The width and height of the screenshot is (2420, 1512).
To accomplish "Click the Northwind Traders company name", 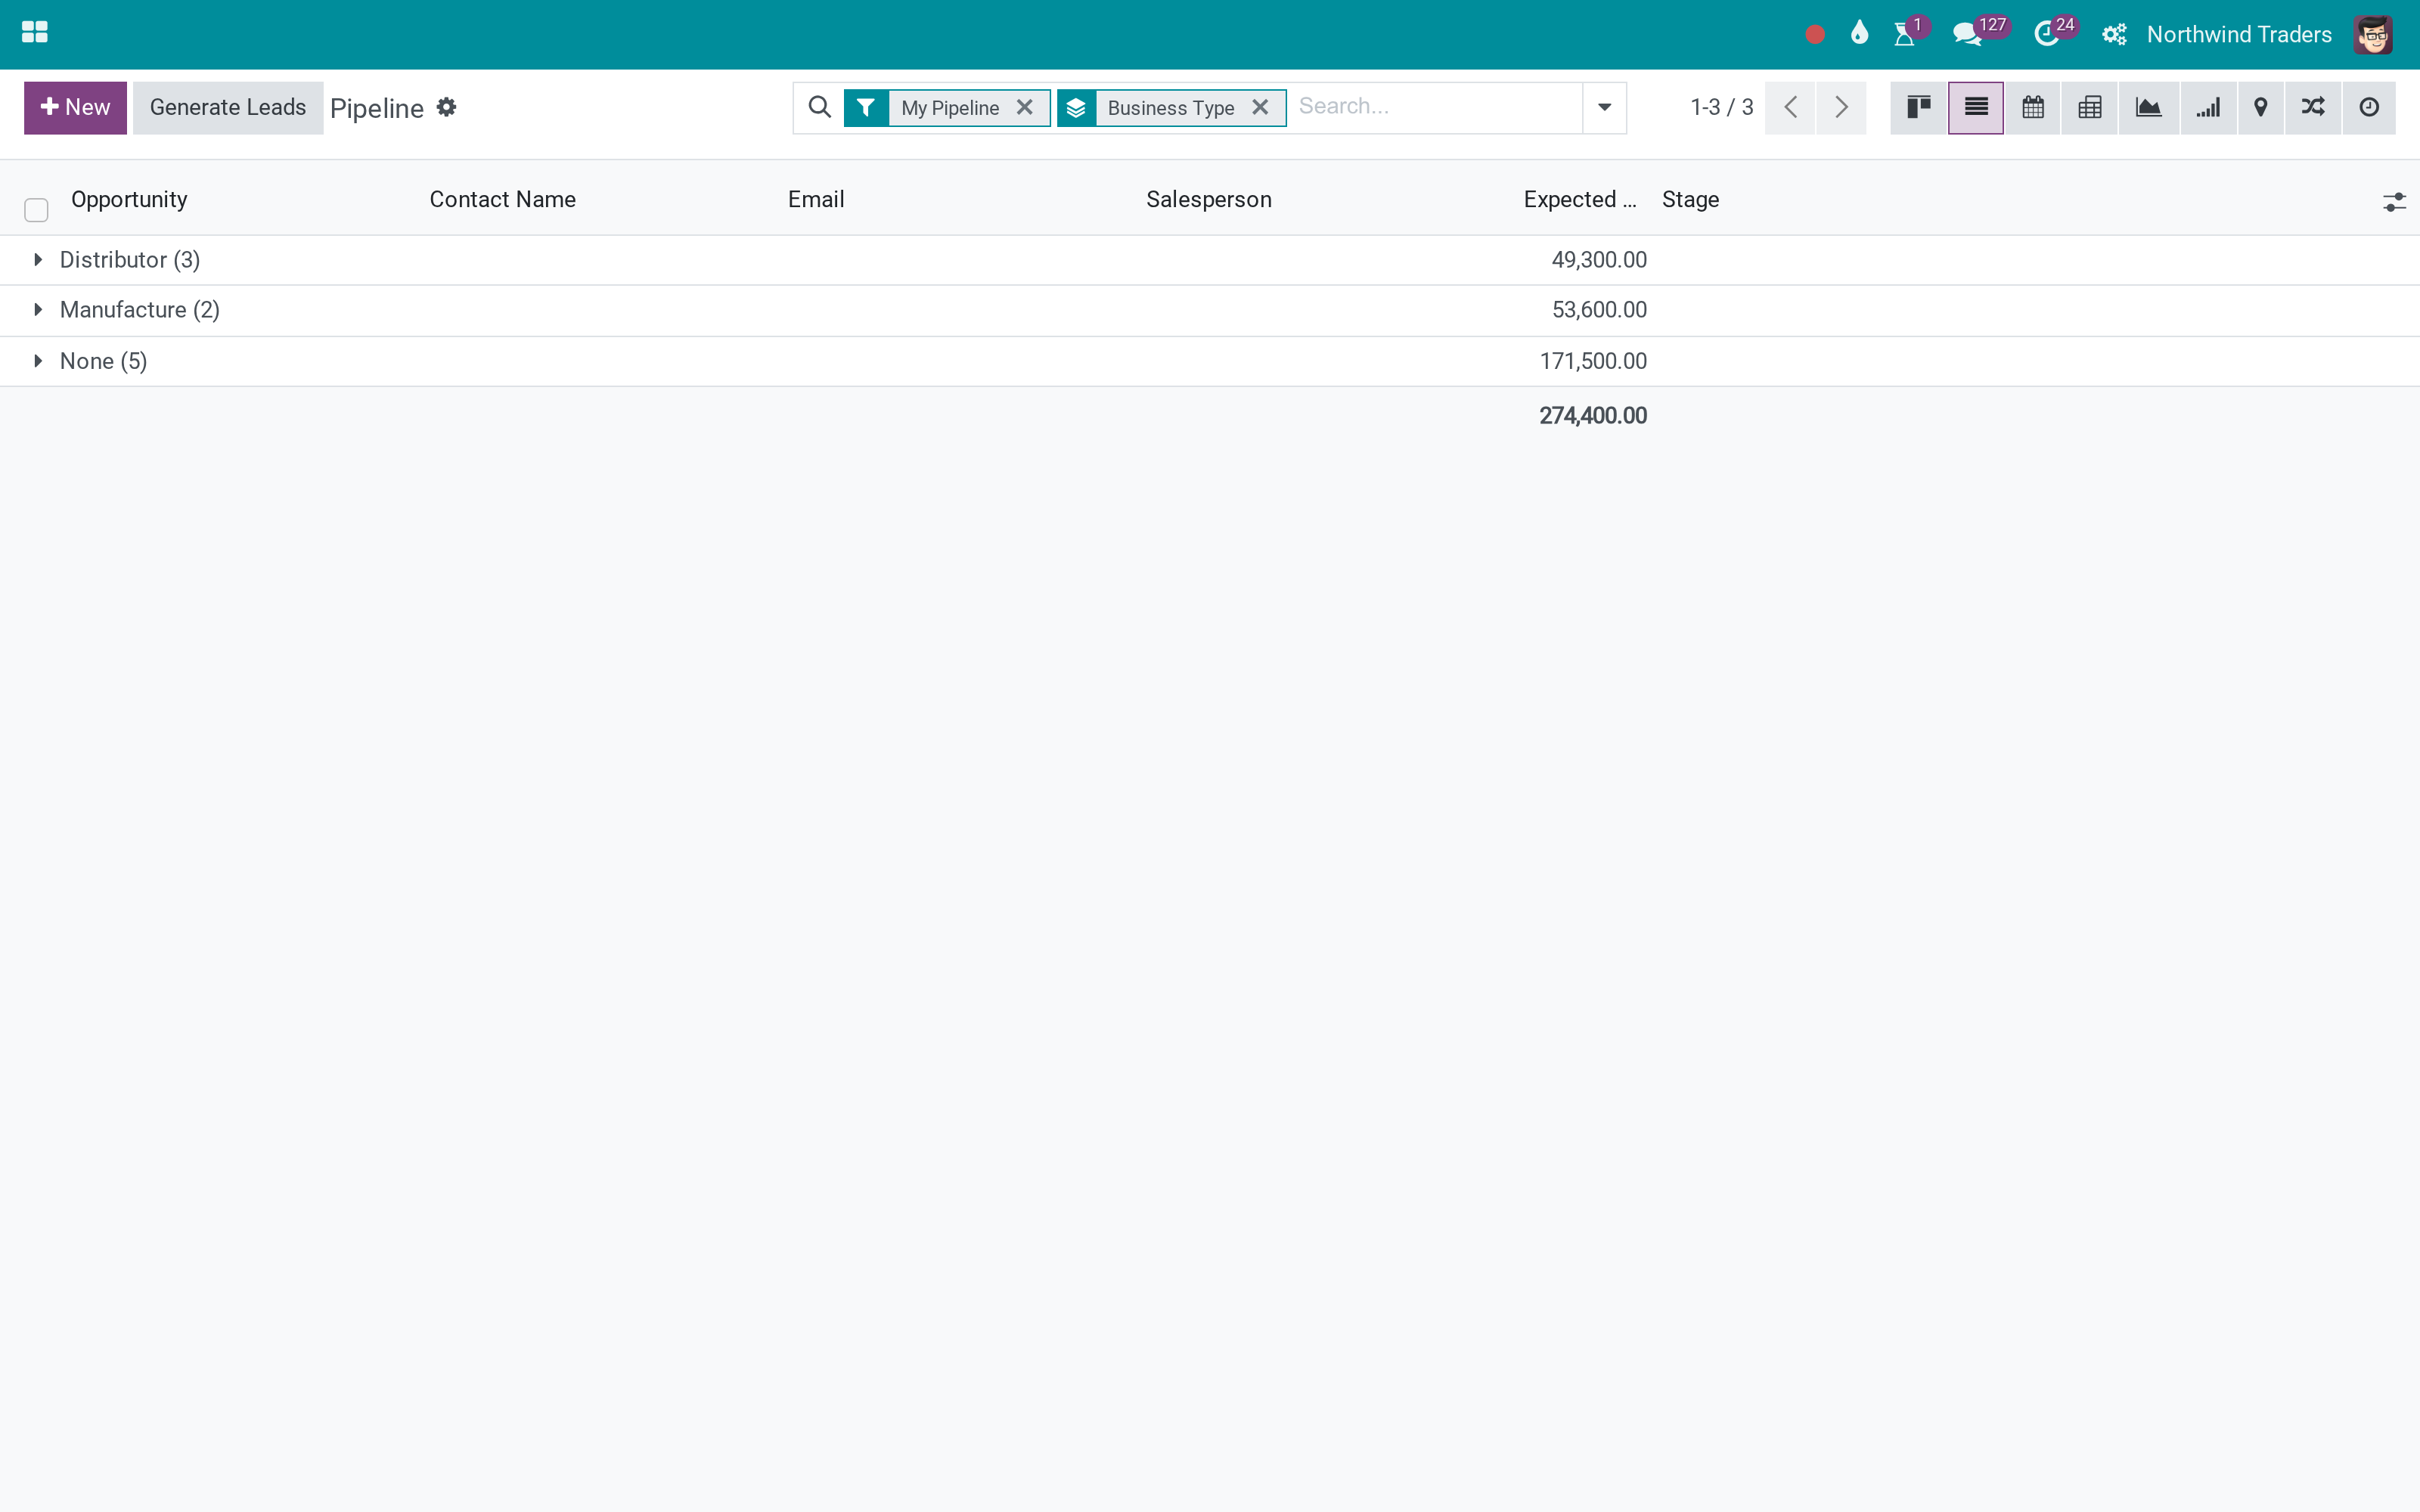I will [x=2239, y=34].
